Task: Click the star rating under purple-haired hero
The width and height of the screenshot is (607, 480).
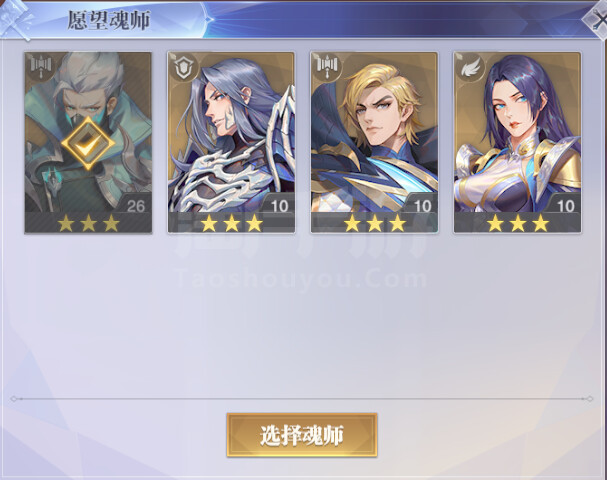Action: pos(231,223)
